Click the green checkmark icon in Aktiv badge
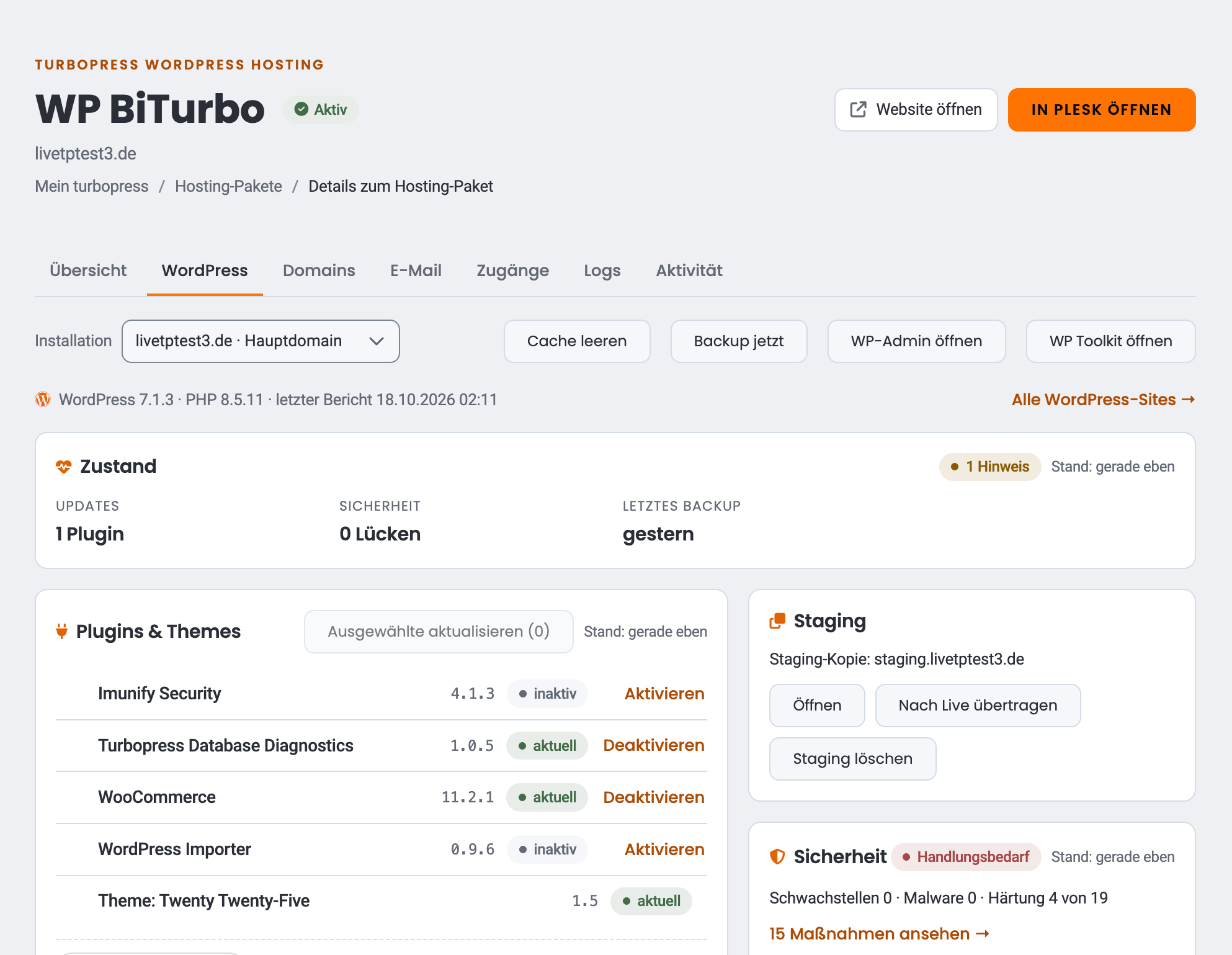 point(301,110)
